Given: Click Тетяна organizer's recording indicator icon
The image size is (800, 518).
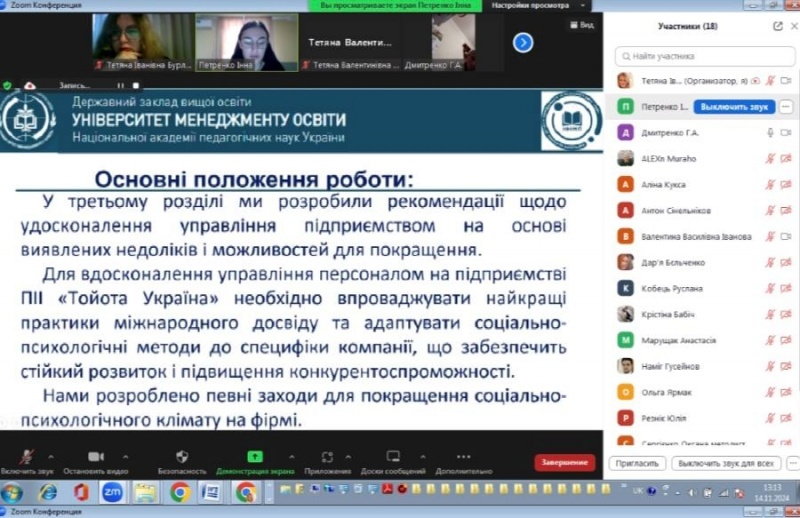Looking at the screenshot, I should 756,81.
